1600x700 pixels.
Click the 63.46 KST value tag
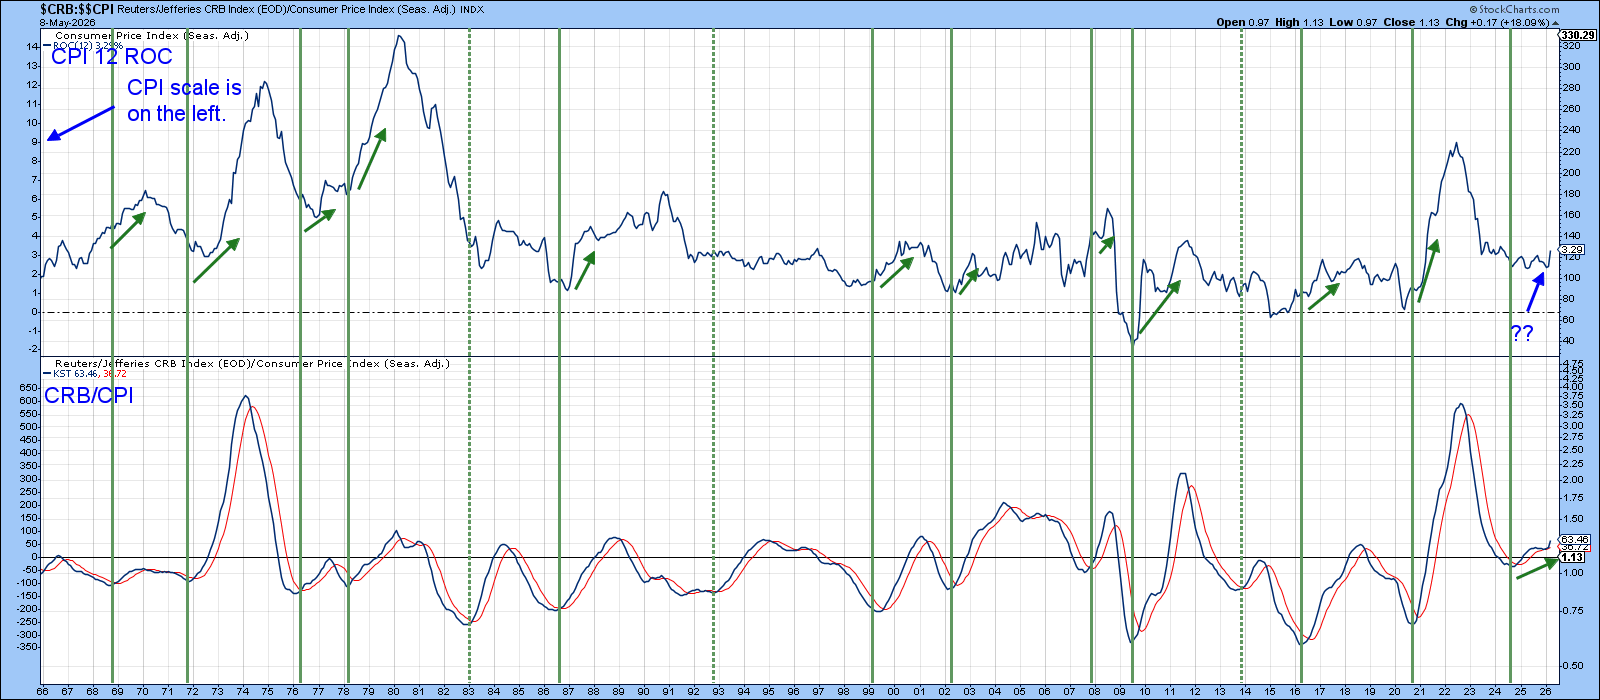[x=1575, y=540]
